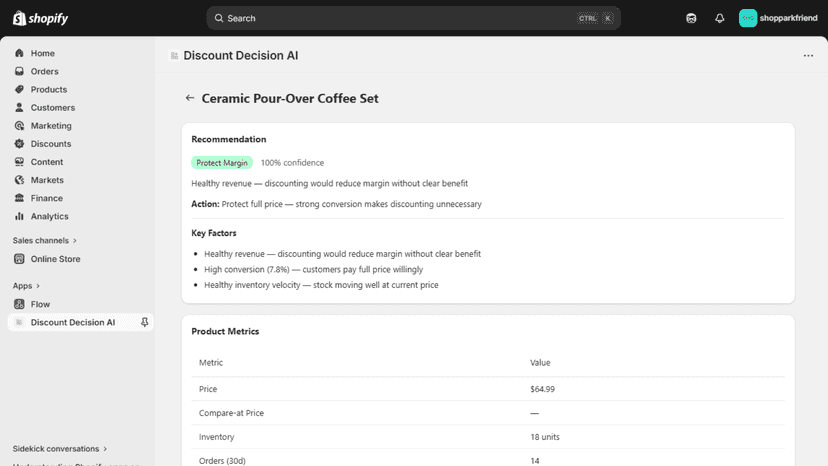This screenshot has height=466, width=828.
Task: Open the Home icon in sidebar
Action: tap(20, 53)
